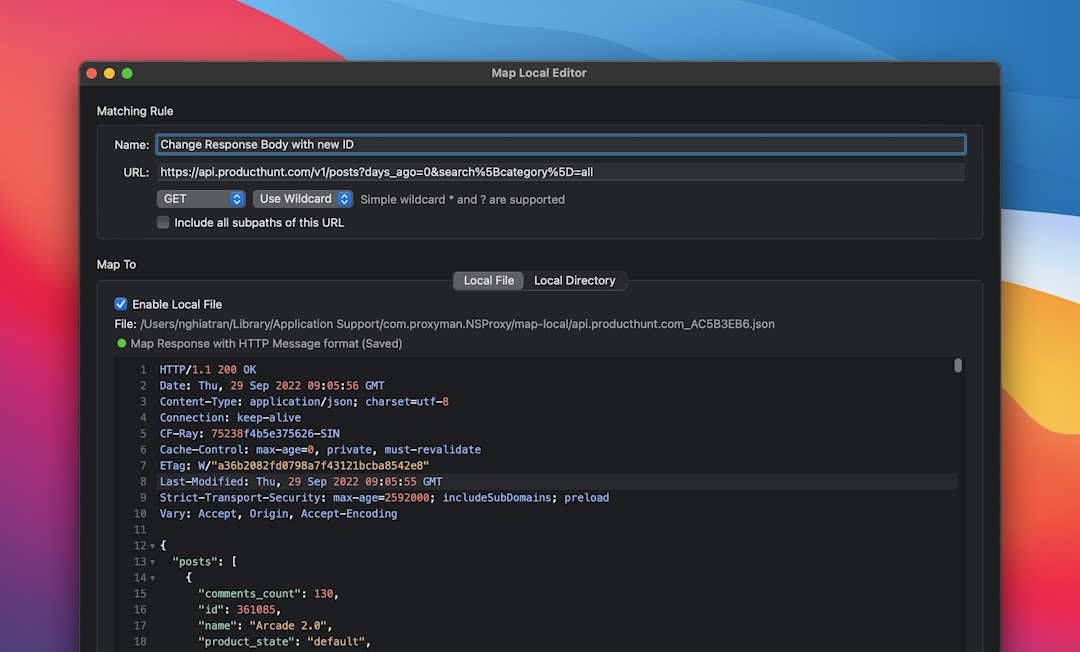
Task: Click the green Saved status indicator dot
Action: point(120,343)
